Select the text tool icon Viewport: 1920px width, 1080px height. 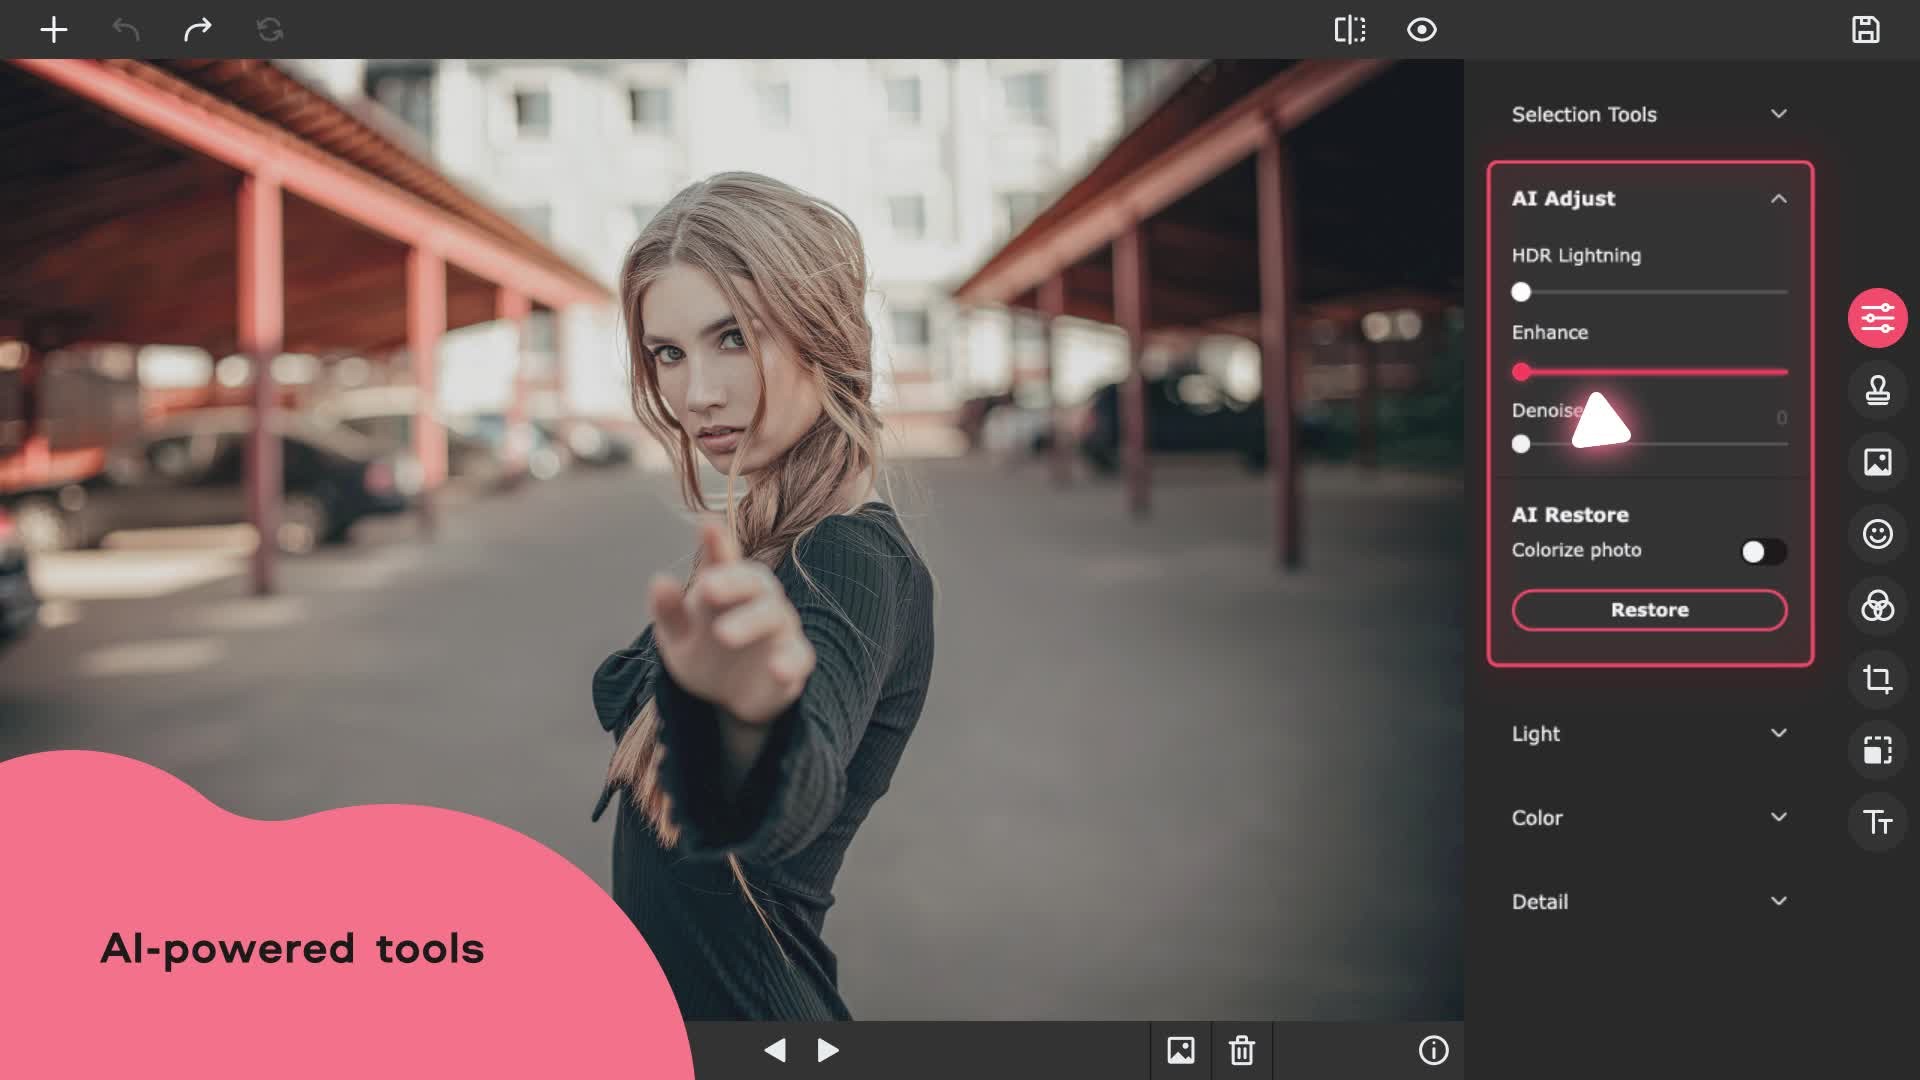point(1877,822)
